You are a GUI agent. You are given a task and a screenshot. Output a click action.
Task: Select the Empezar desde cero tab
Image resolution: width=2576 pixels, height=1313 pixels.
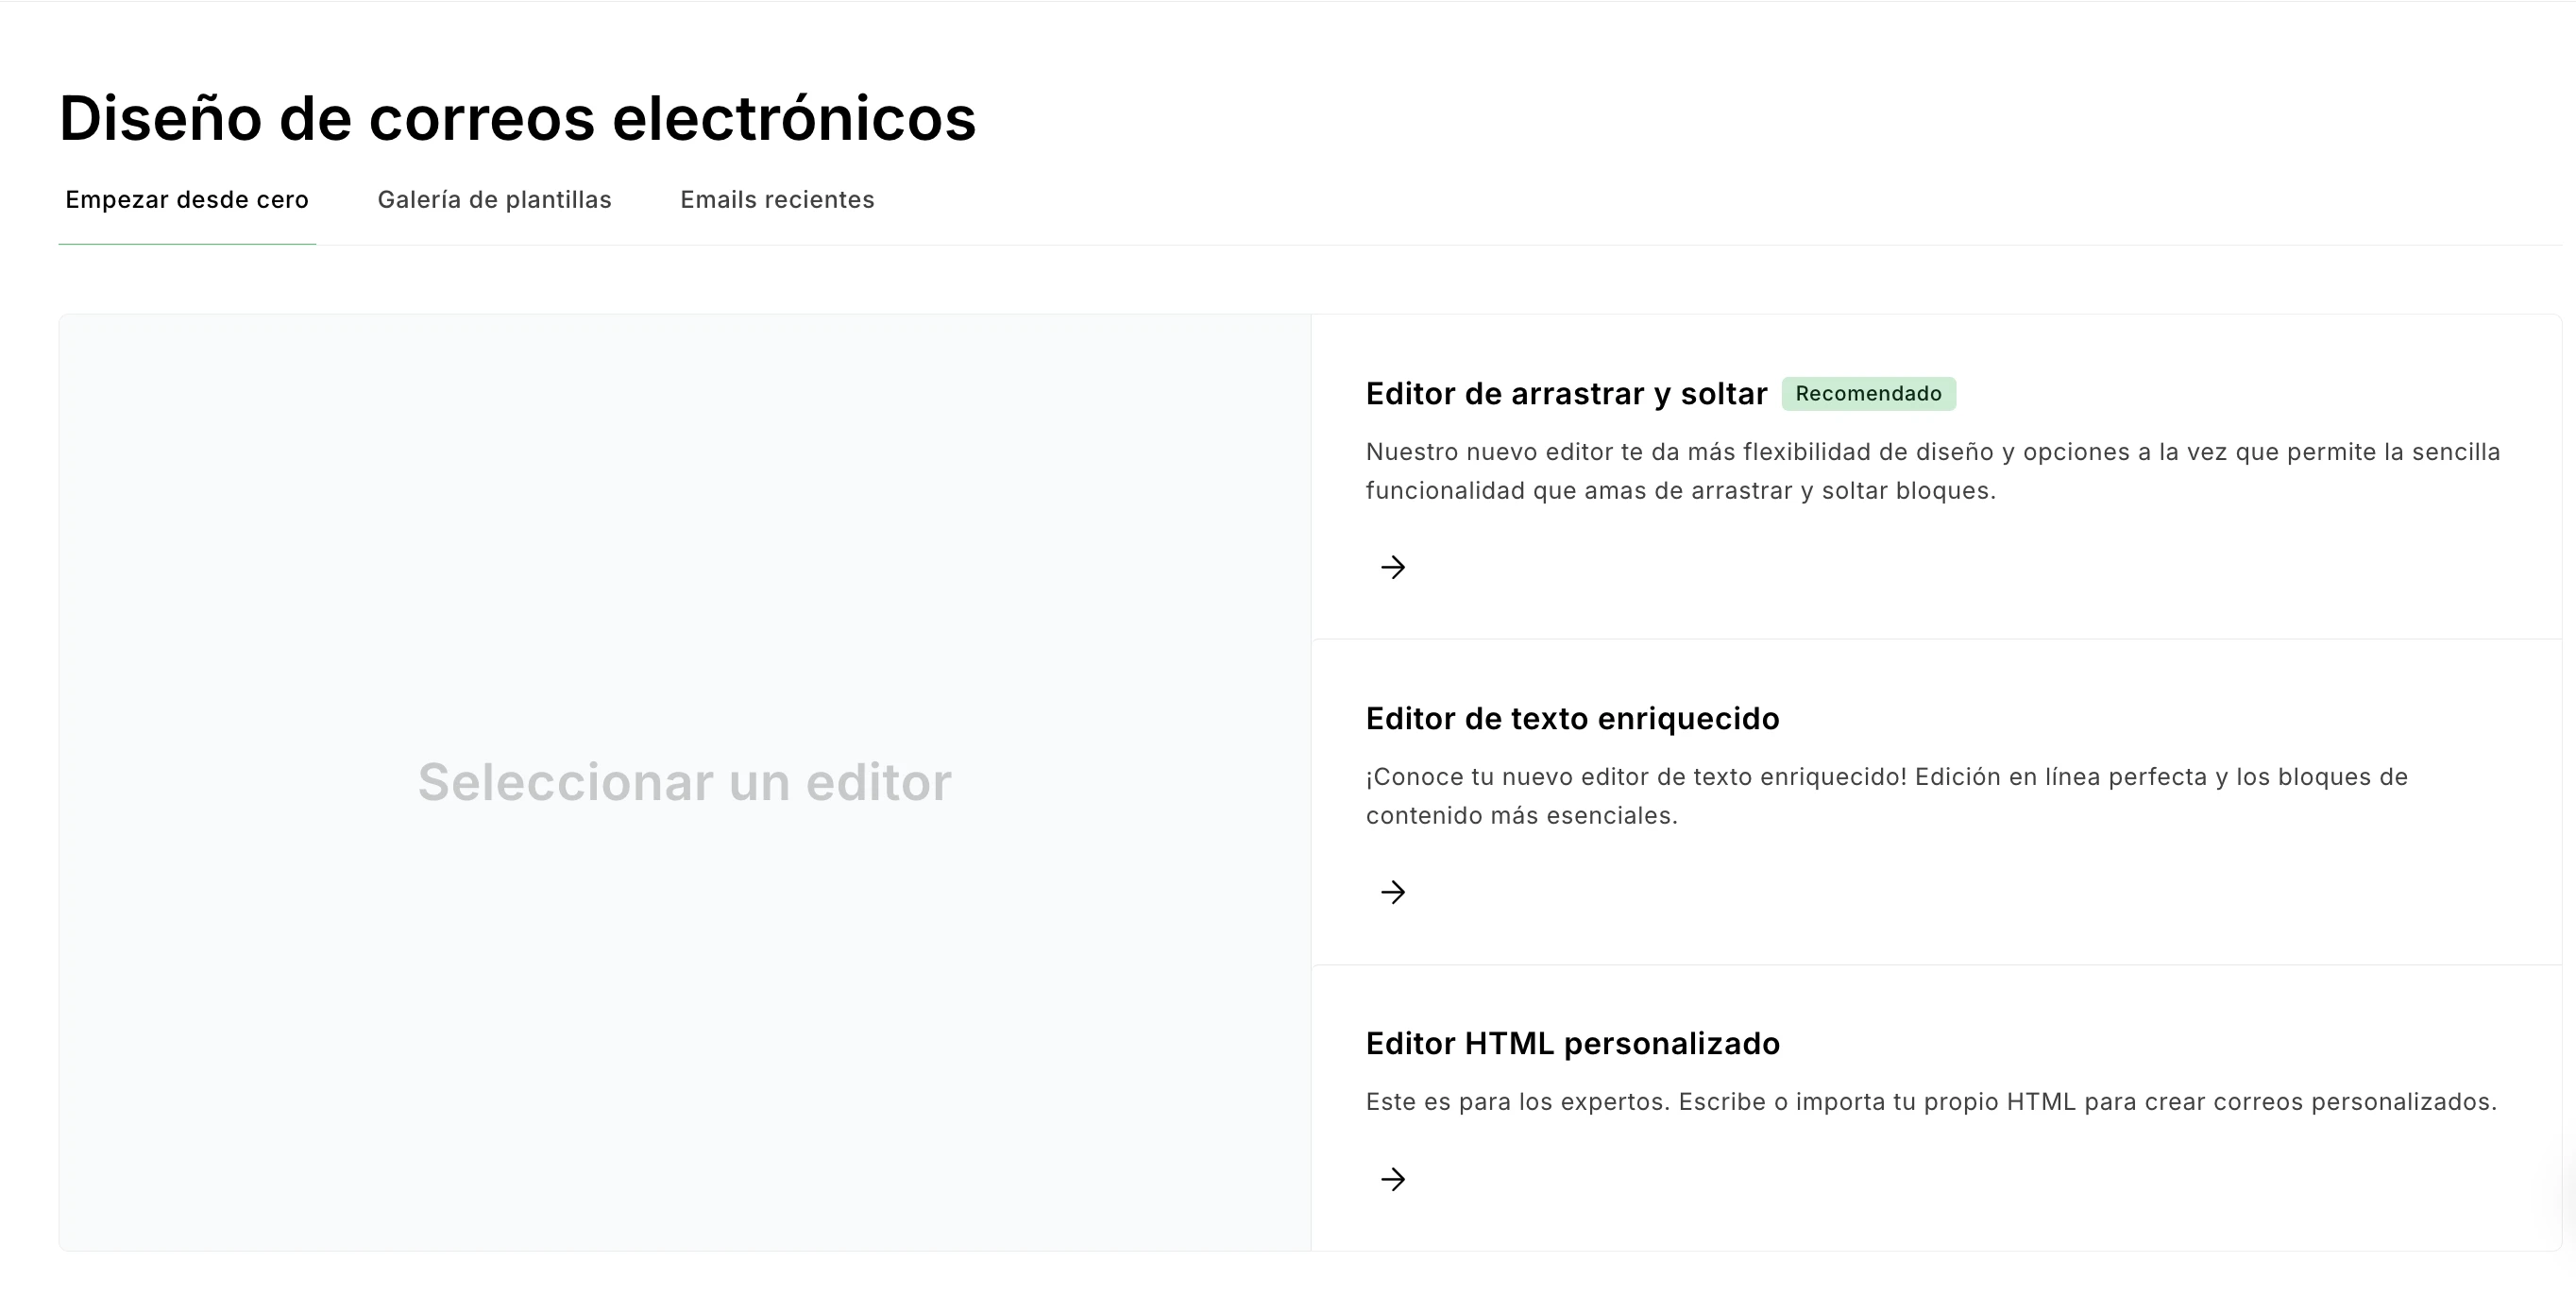[x=187, y=200]
